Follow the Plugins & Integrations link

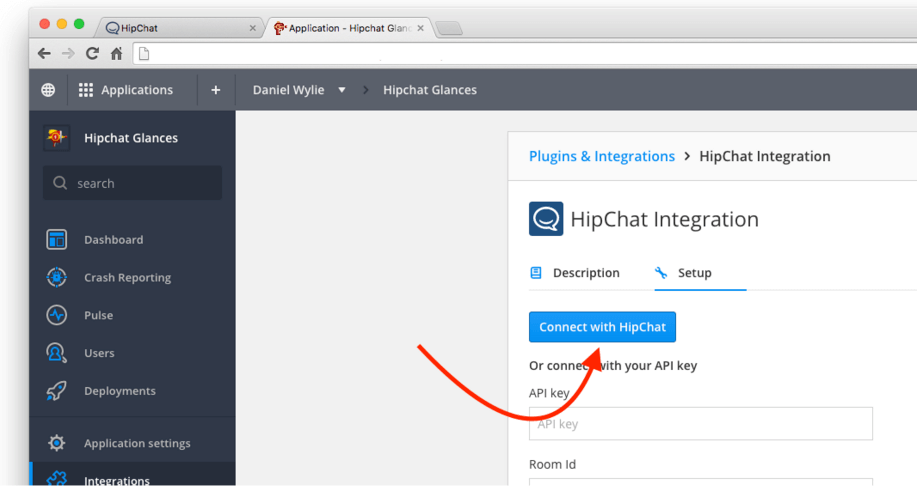point(602,156)
